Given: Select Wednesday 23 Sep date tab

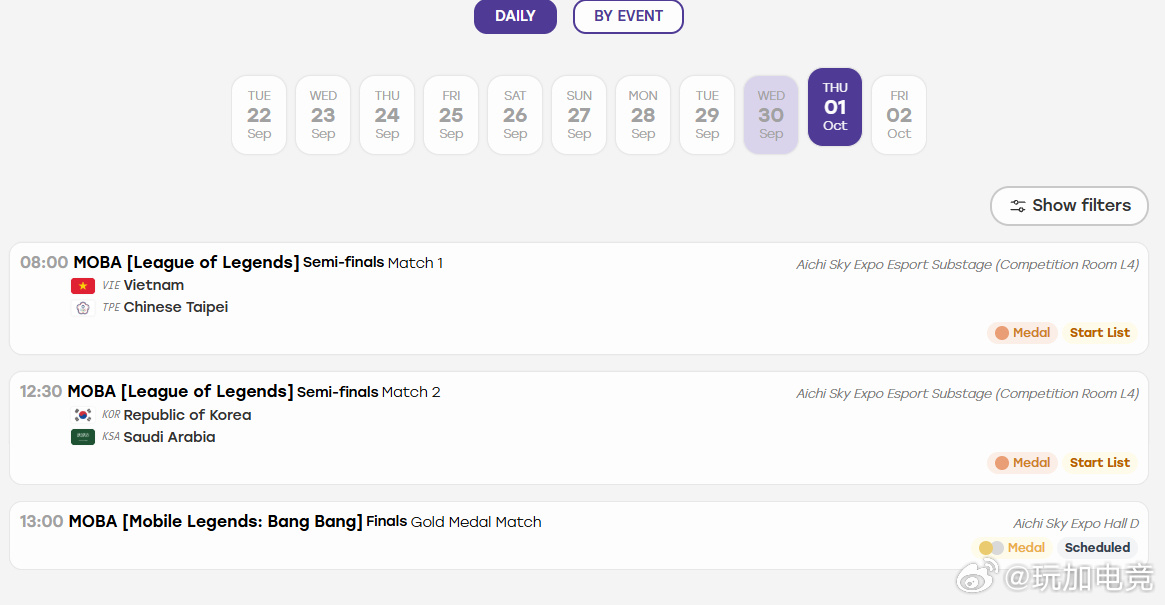Looking at the screenshot, I should tap(323, 115).
